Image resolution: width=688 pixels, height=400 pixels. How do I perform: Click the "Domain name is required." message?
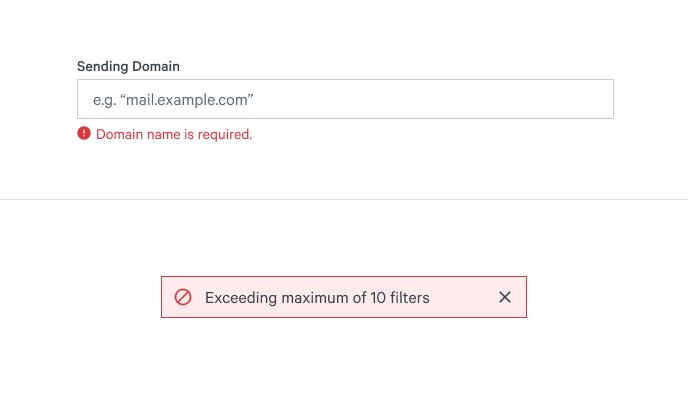(x=174, y=134)
